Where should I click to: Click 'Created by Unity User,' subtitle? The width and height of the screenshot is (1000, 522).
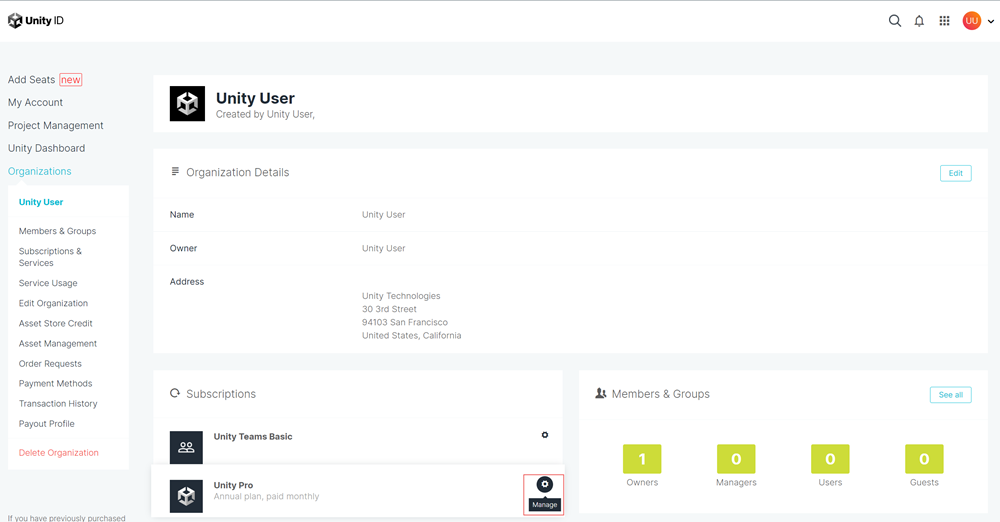pyautogui.click(x=265, y=114)
